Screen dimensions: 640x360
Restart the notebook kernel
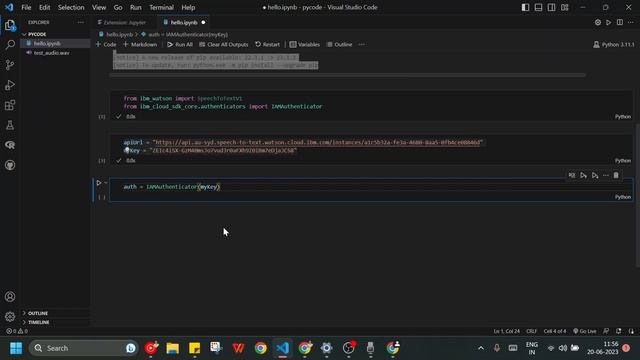tap(267, 44)
